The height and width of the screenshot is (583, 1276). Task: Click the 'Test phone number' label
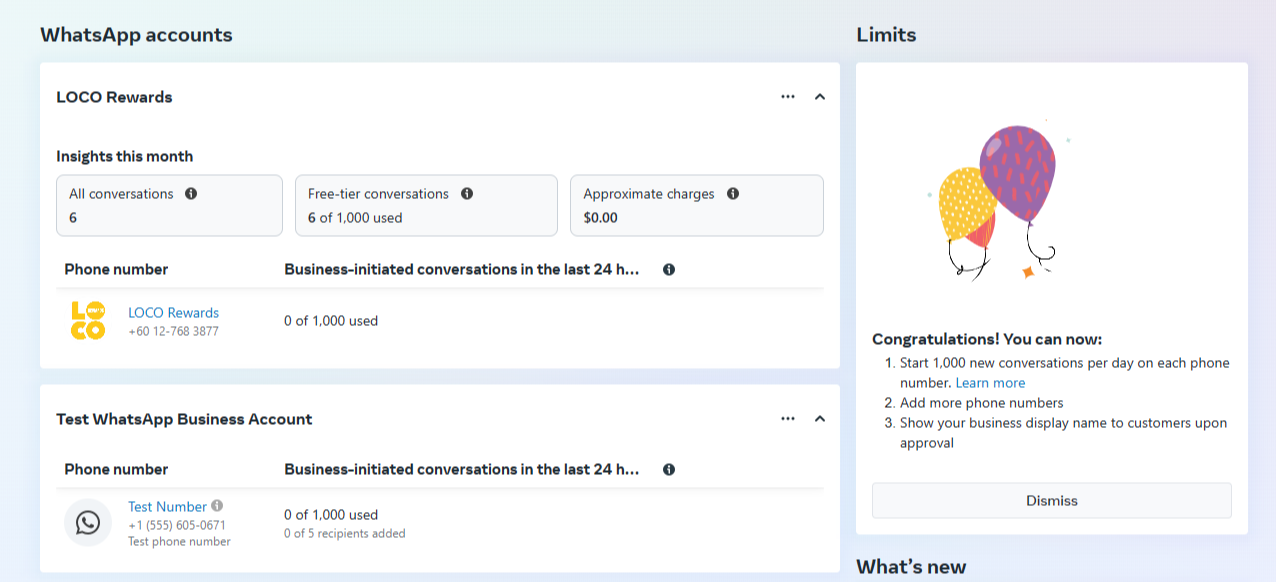[x=179, y=542]
